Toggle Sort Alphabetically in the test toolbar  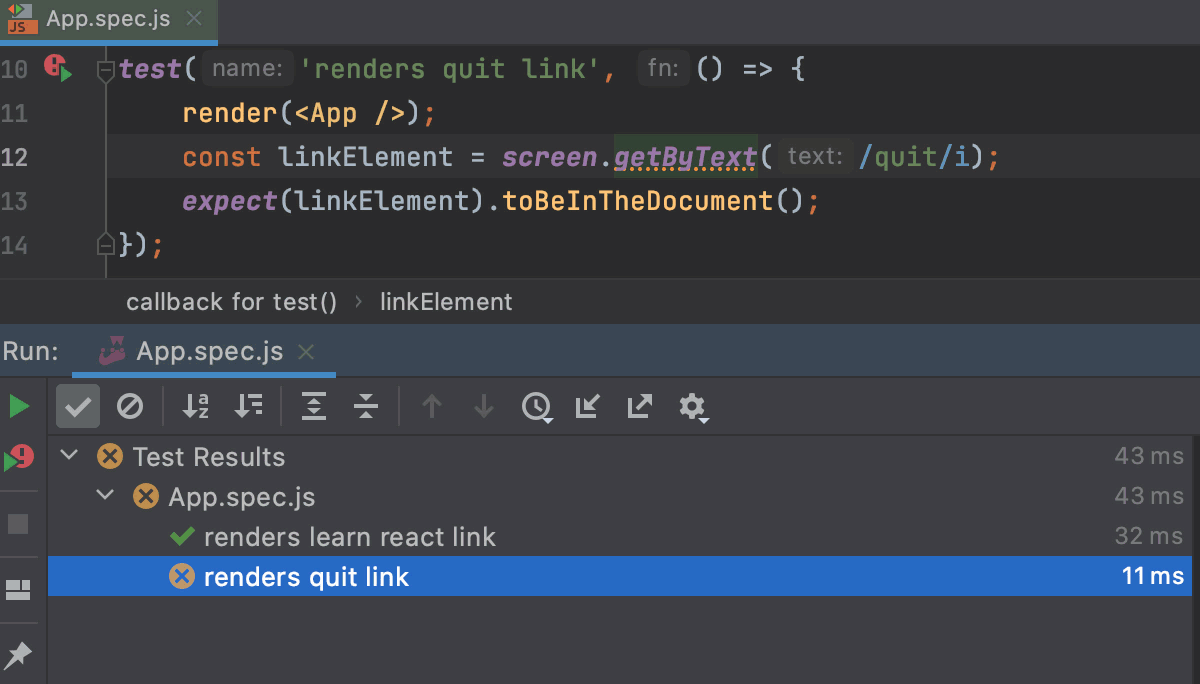[195, 406]
